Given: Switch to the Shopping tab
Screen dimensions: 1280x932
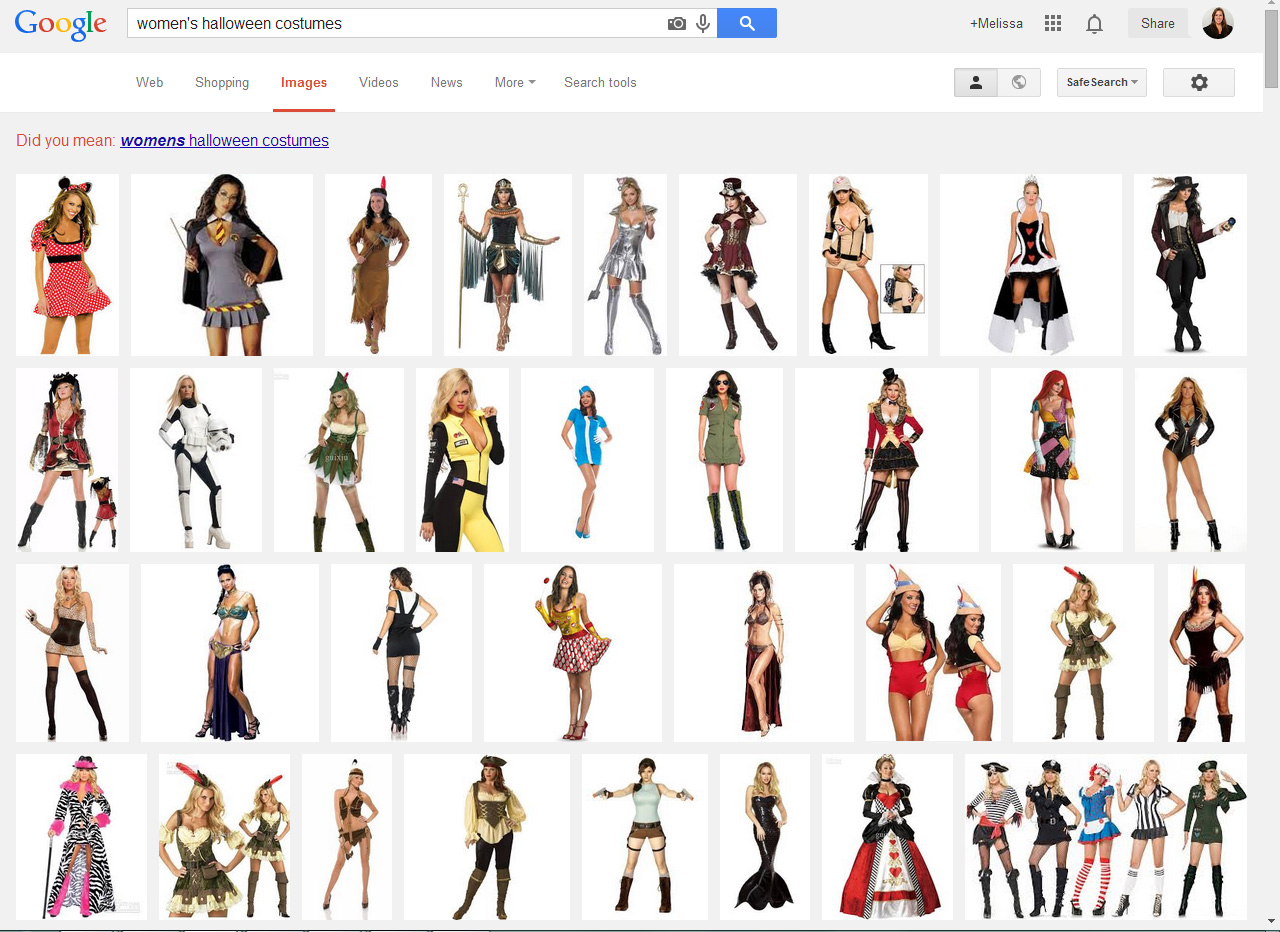Looking at the screenshot, I should 222,83.
